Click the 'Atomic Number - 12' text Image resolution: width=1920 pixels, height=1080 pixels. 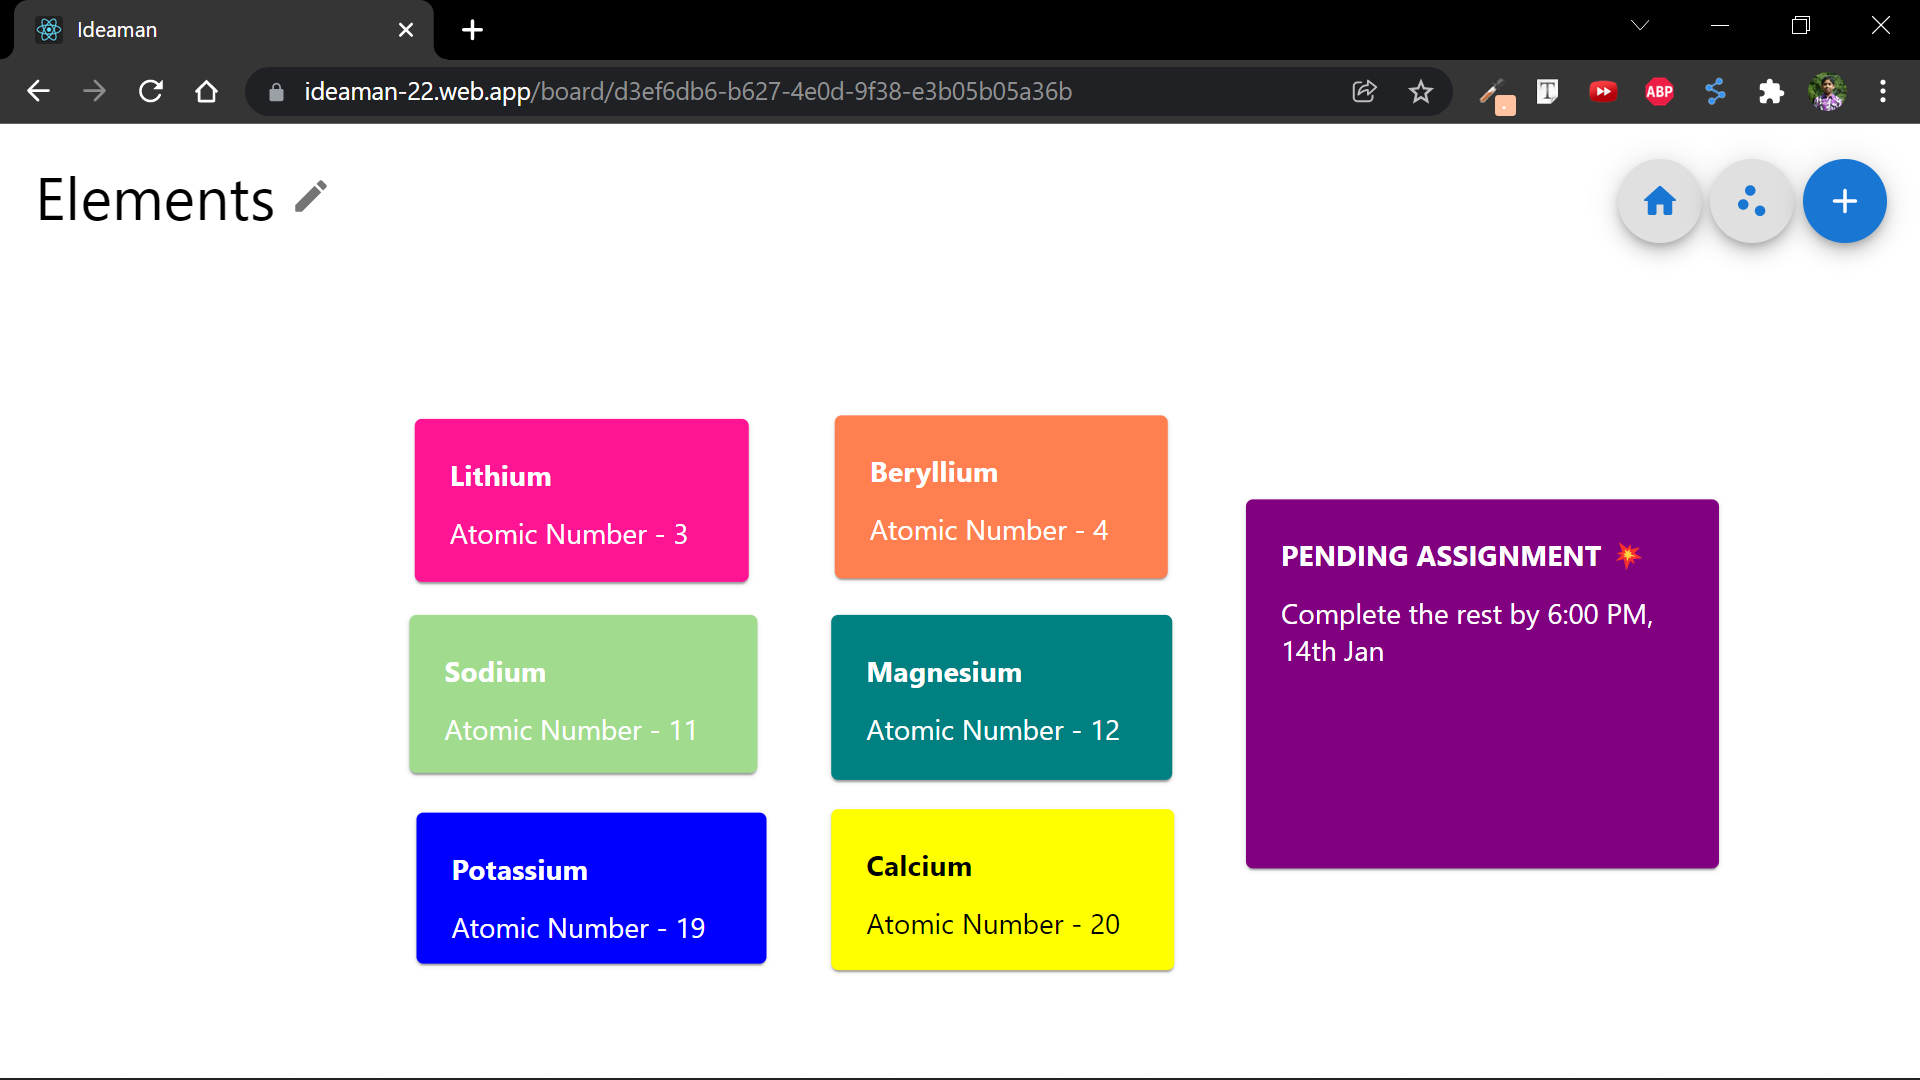pos(993,730)
